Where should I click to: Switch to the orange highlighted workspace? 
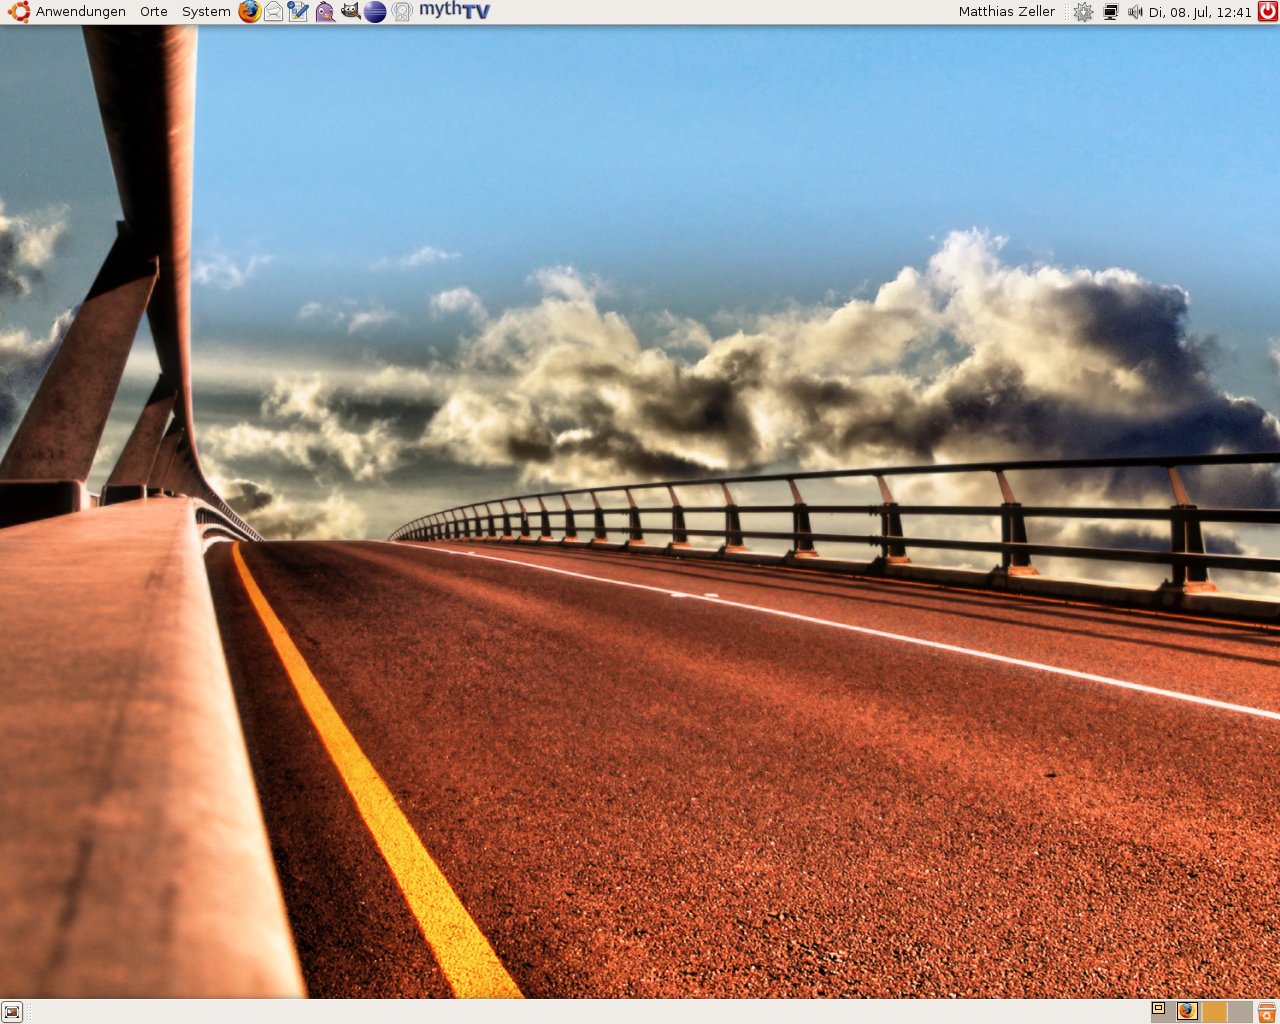(1214, 1011)
